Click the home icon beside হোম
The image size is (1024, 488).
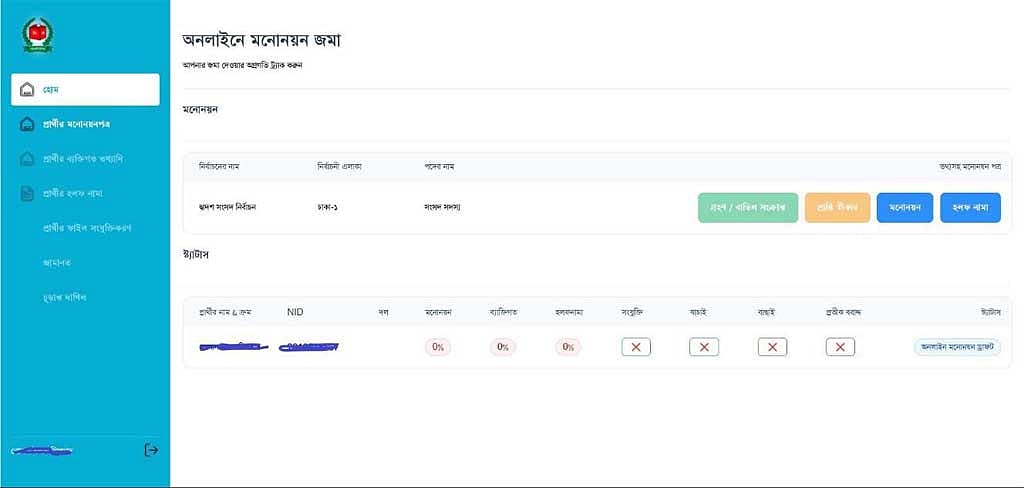pyautogui.click(x=27, y=89)
